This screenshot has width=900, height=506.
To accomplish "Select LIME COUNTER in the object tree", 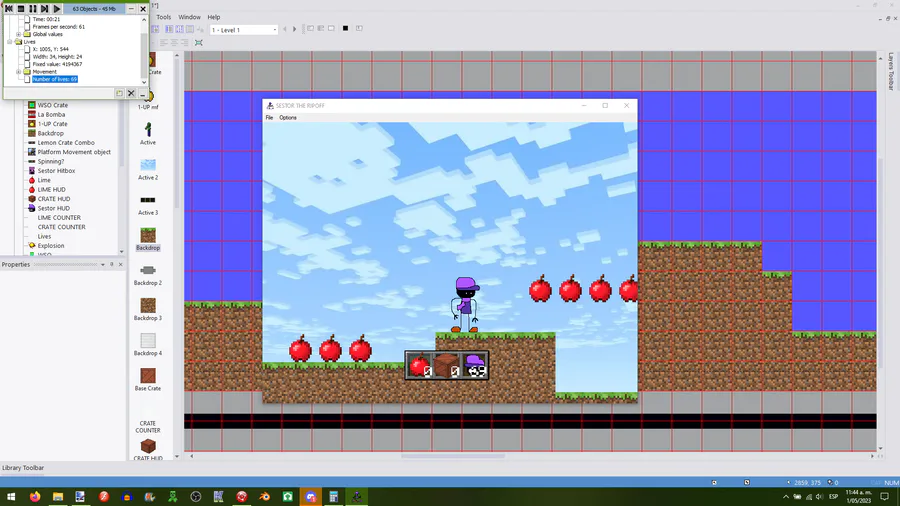I will (x=59, y=217).
